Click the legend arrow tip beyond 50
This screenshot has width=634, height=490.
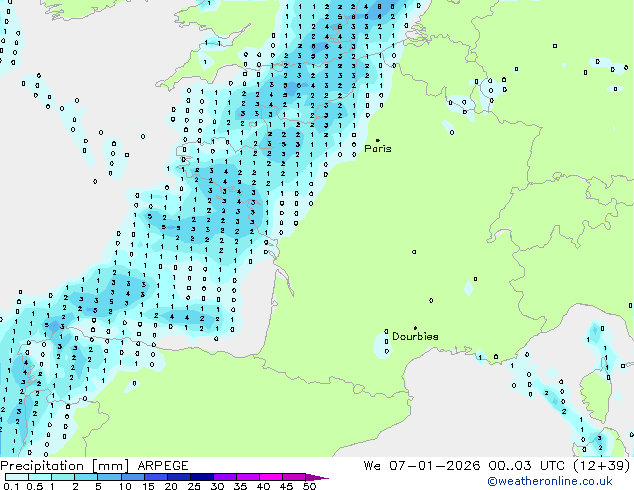(317, 477)
